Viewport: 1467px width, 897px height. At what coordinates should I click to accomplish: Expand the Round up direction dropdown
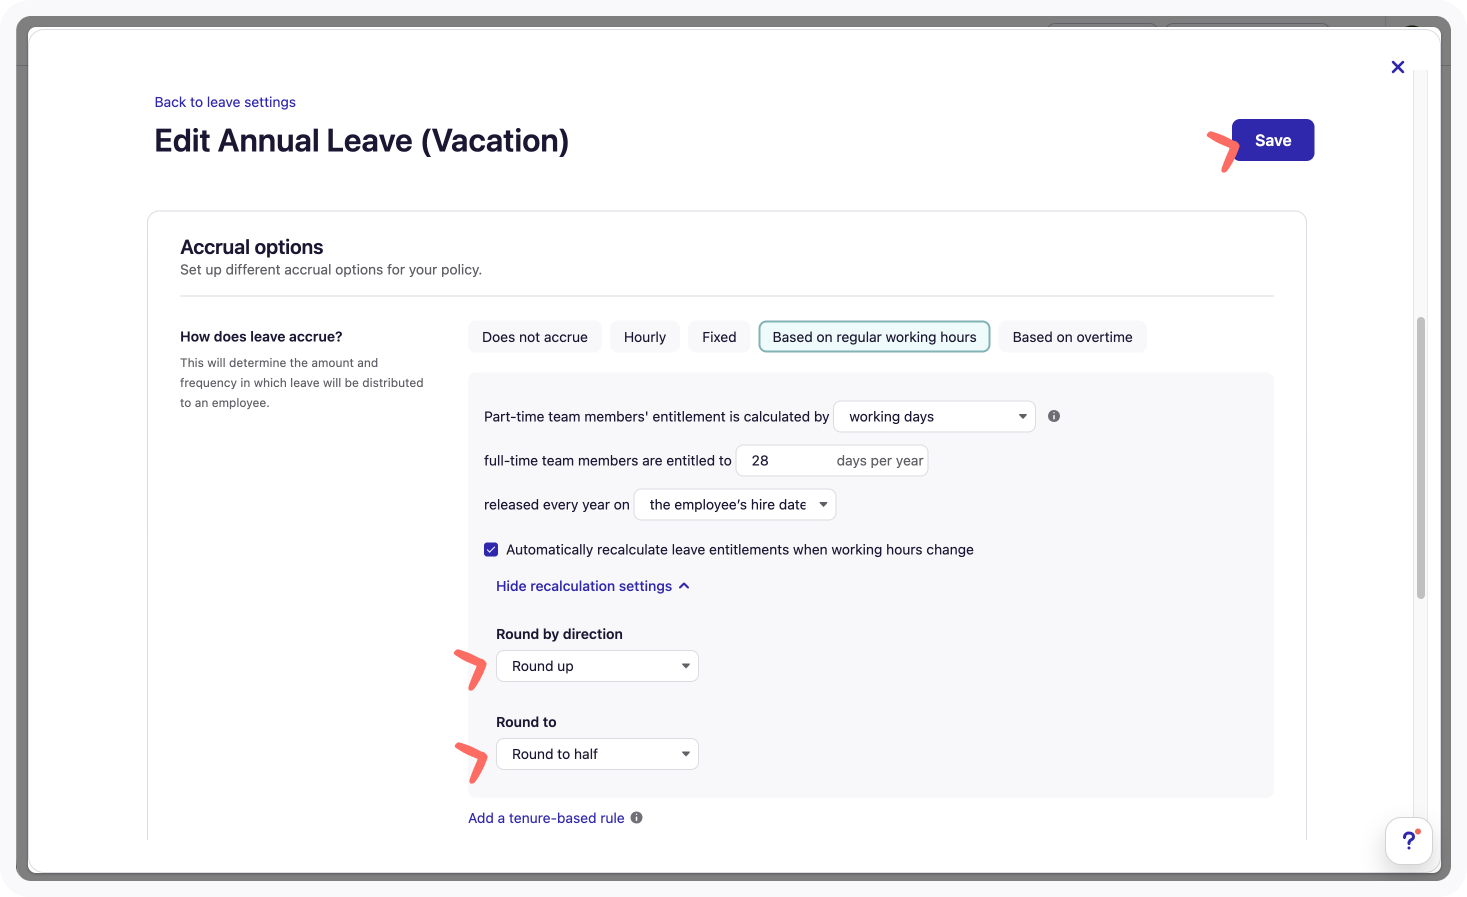click(597, 666)
